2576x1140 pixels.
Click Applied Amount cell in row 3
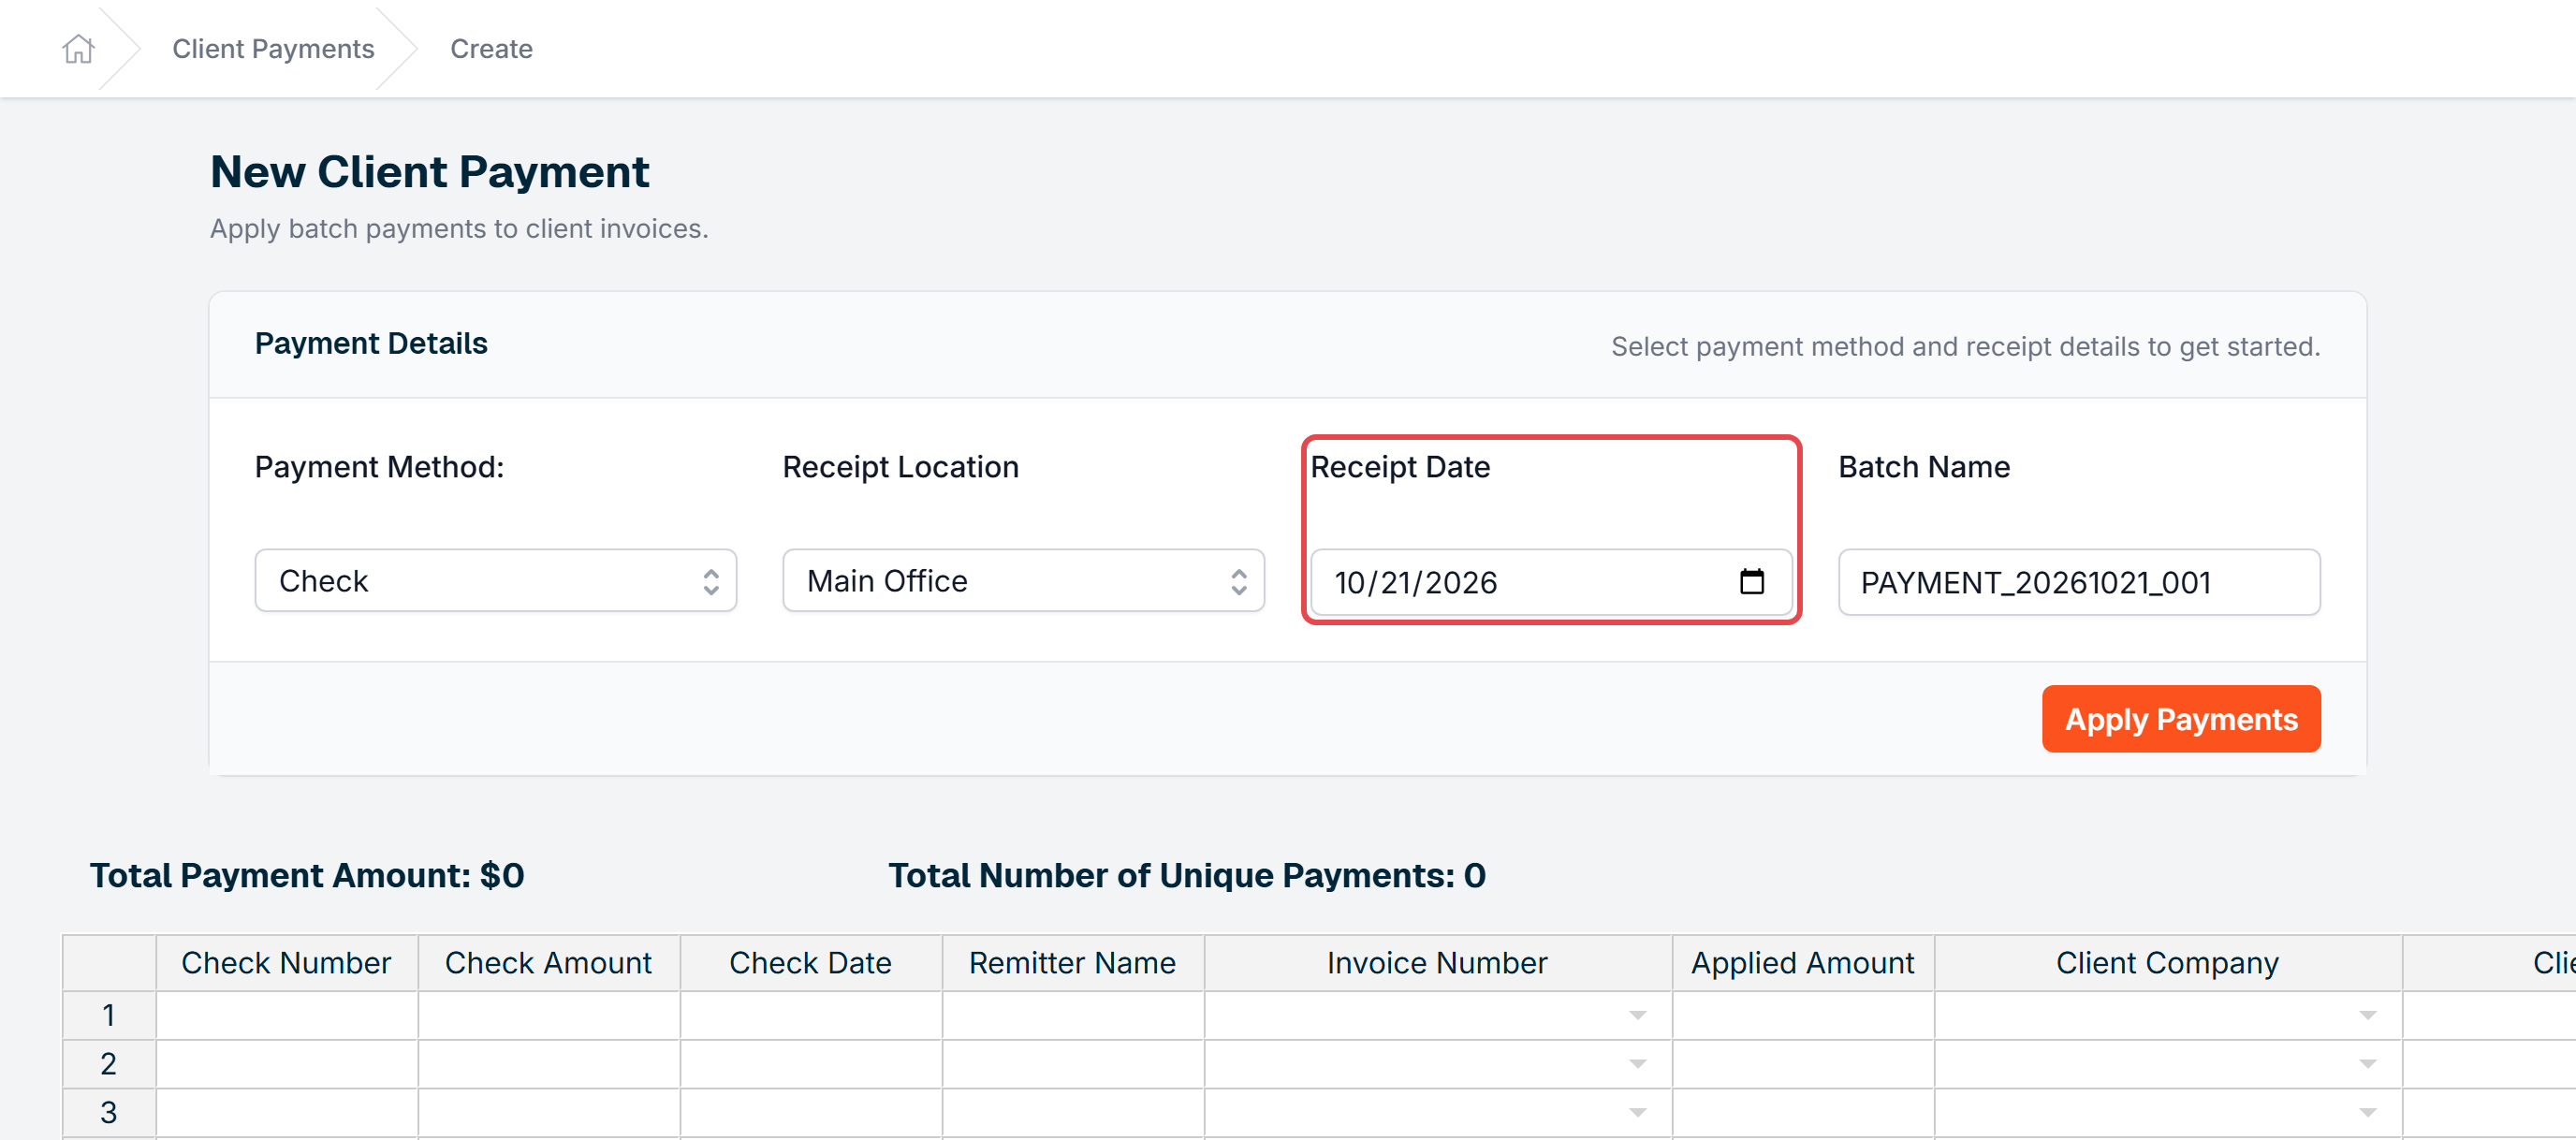coord(1803,1113)
